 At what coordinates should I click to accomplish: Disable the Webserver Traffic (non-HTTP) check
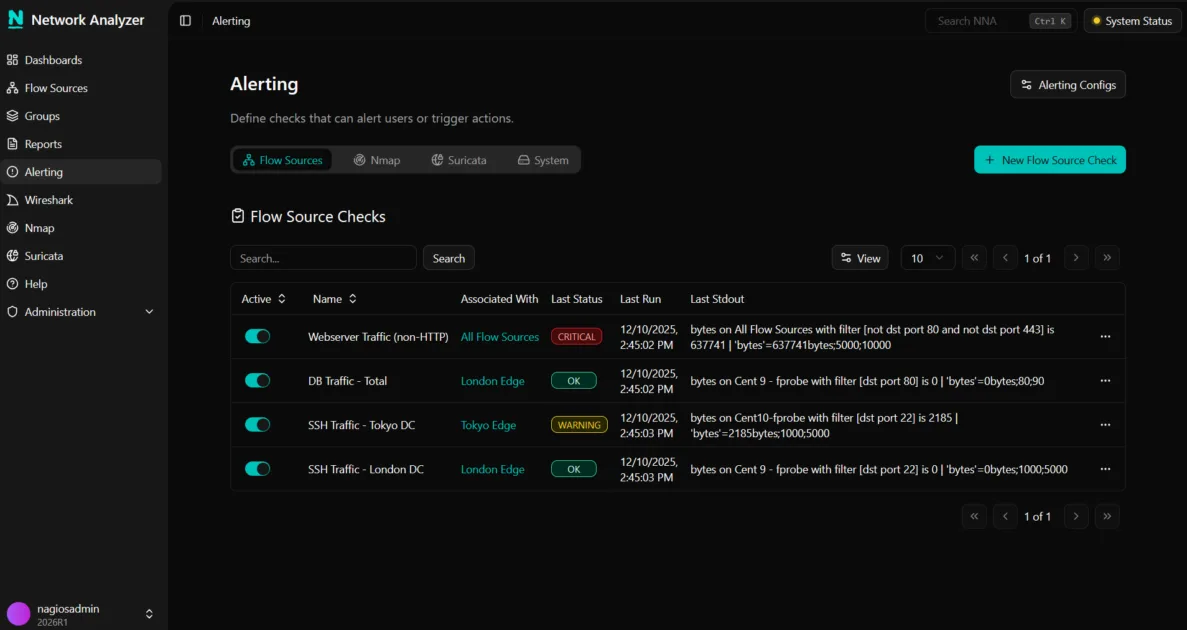(257, 336)
